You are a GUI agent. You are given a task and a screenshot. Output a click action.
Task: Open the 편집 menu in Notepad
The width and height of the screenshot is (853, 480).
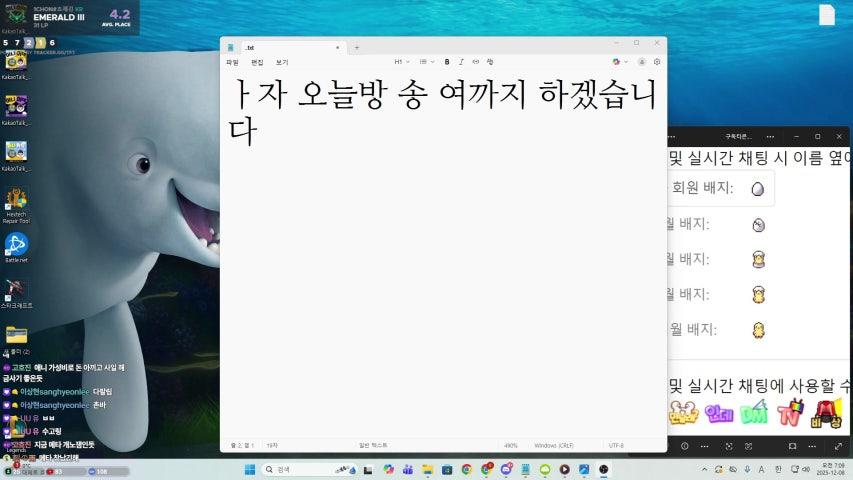tap(257, 63)
